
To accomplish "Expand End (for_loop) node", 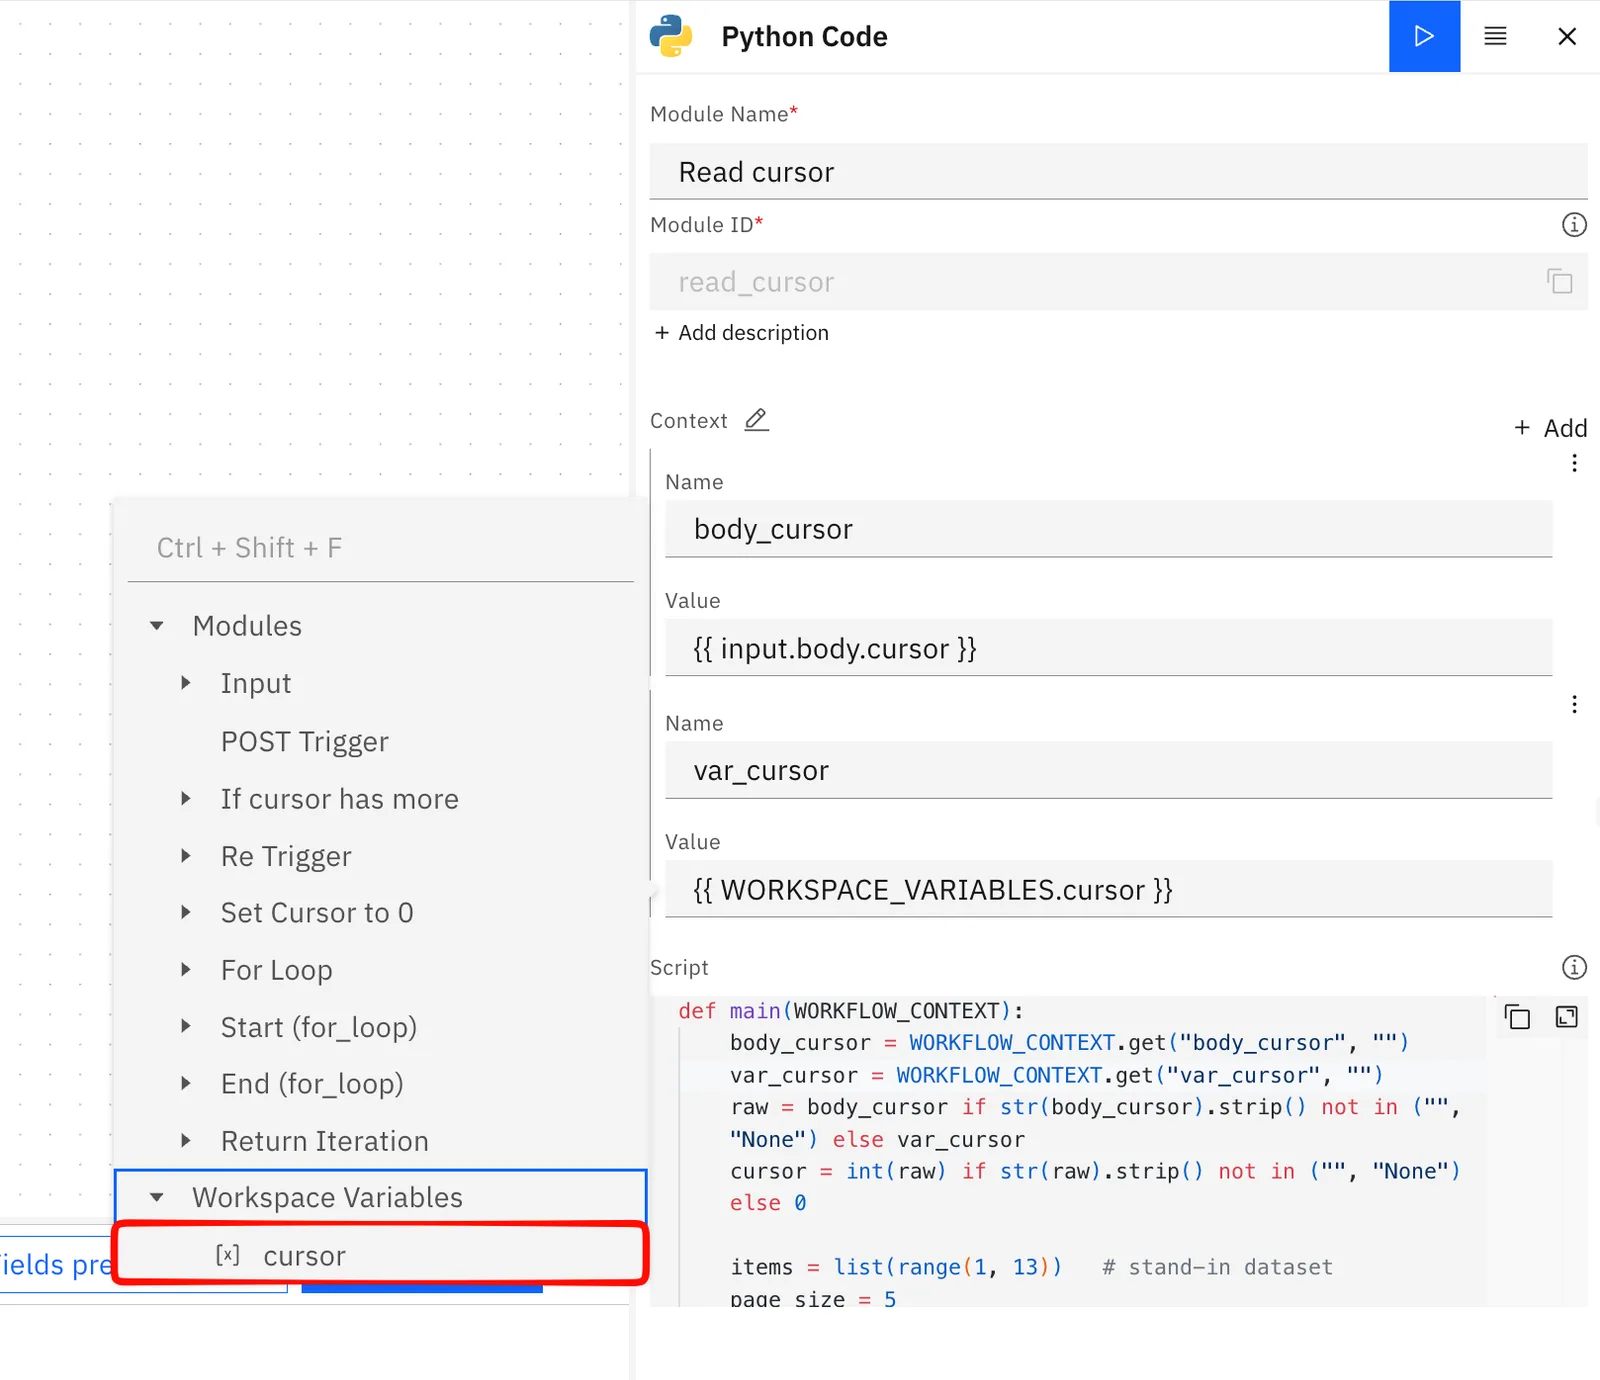I will tap(185, 1083).
